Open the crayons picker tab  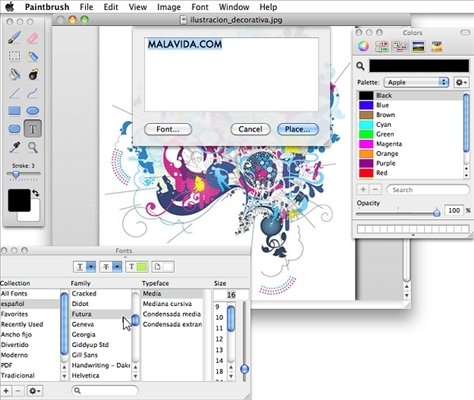point(437,46)
